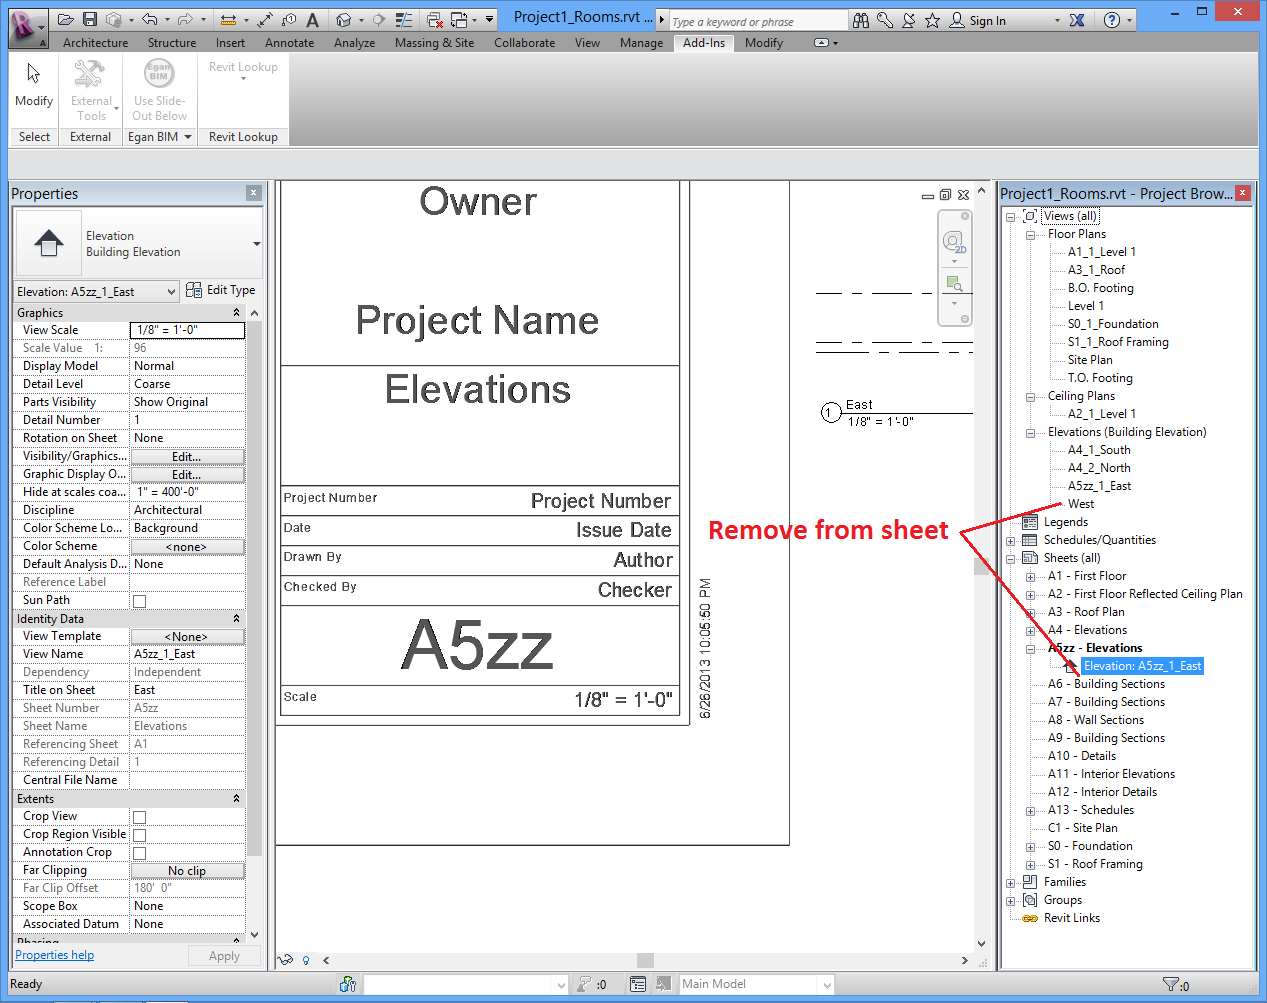Click the View Scale value field
The width and height of the screenshot is (1267, 1003).
[187, 330]
